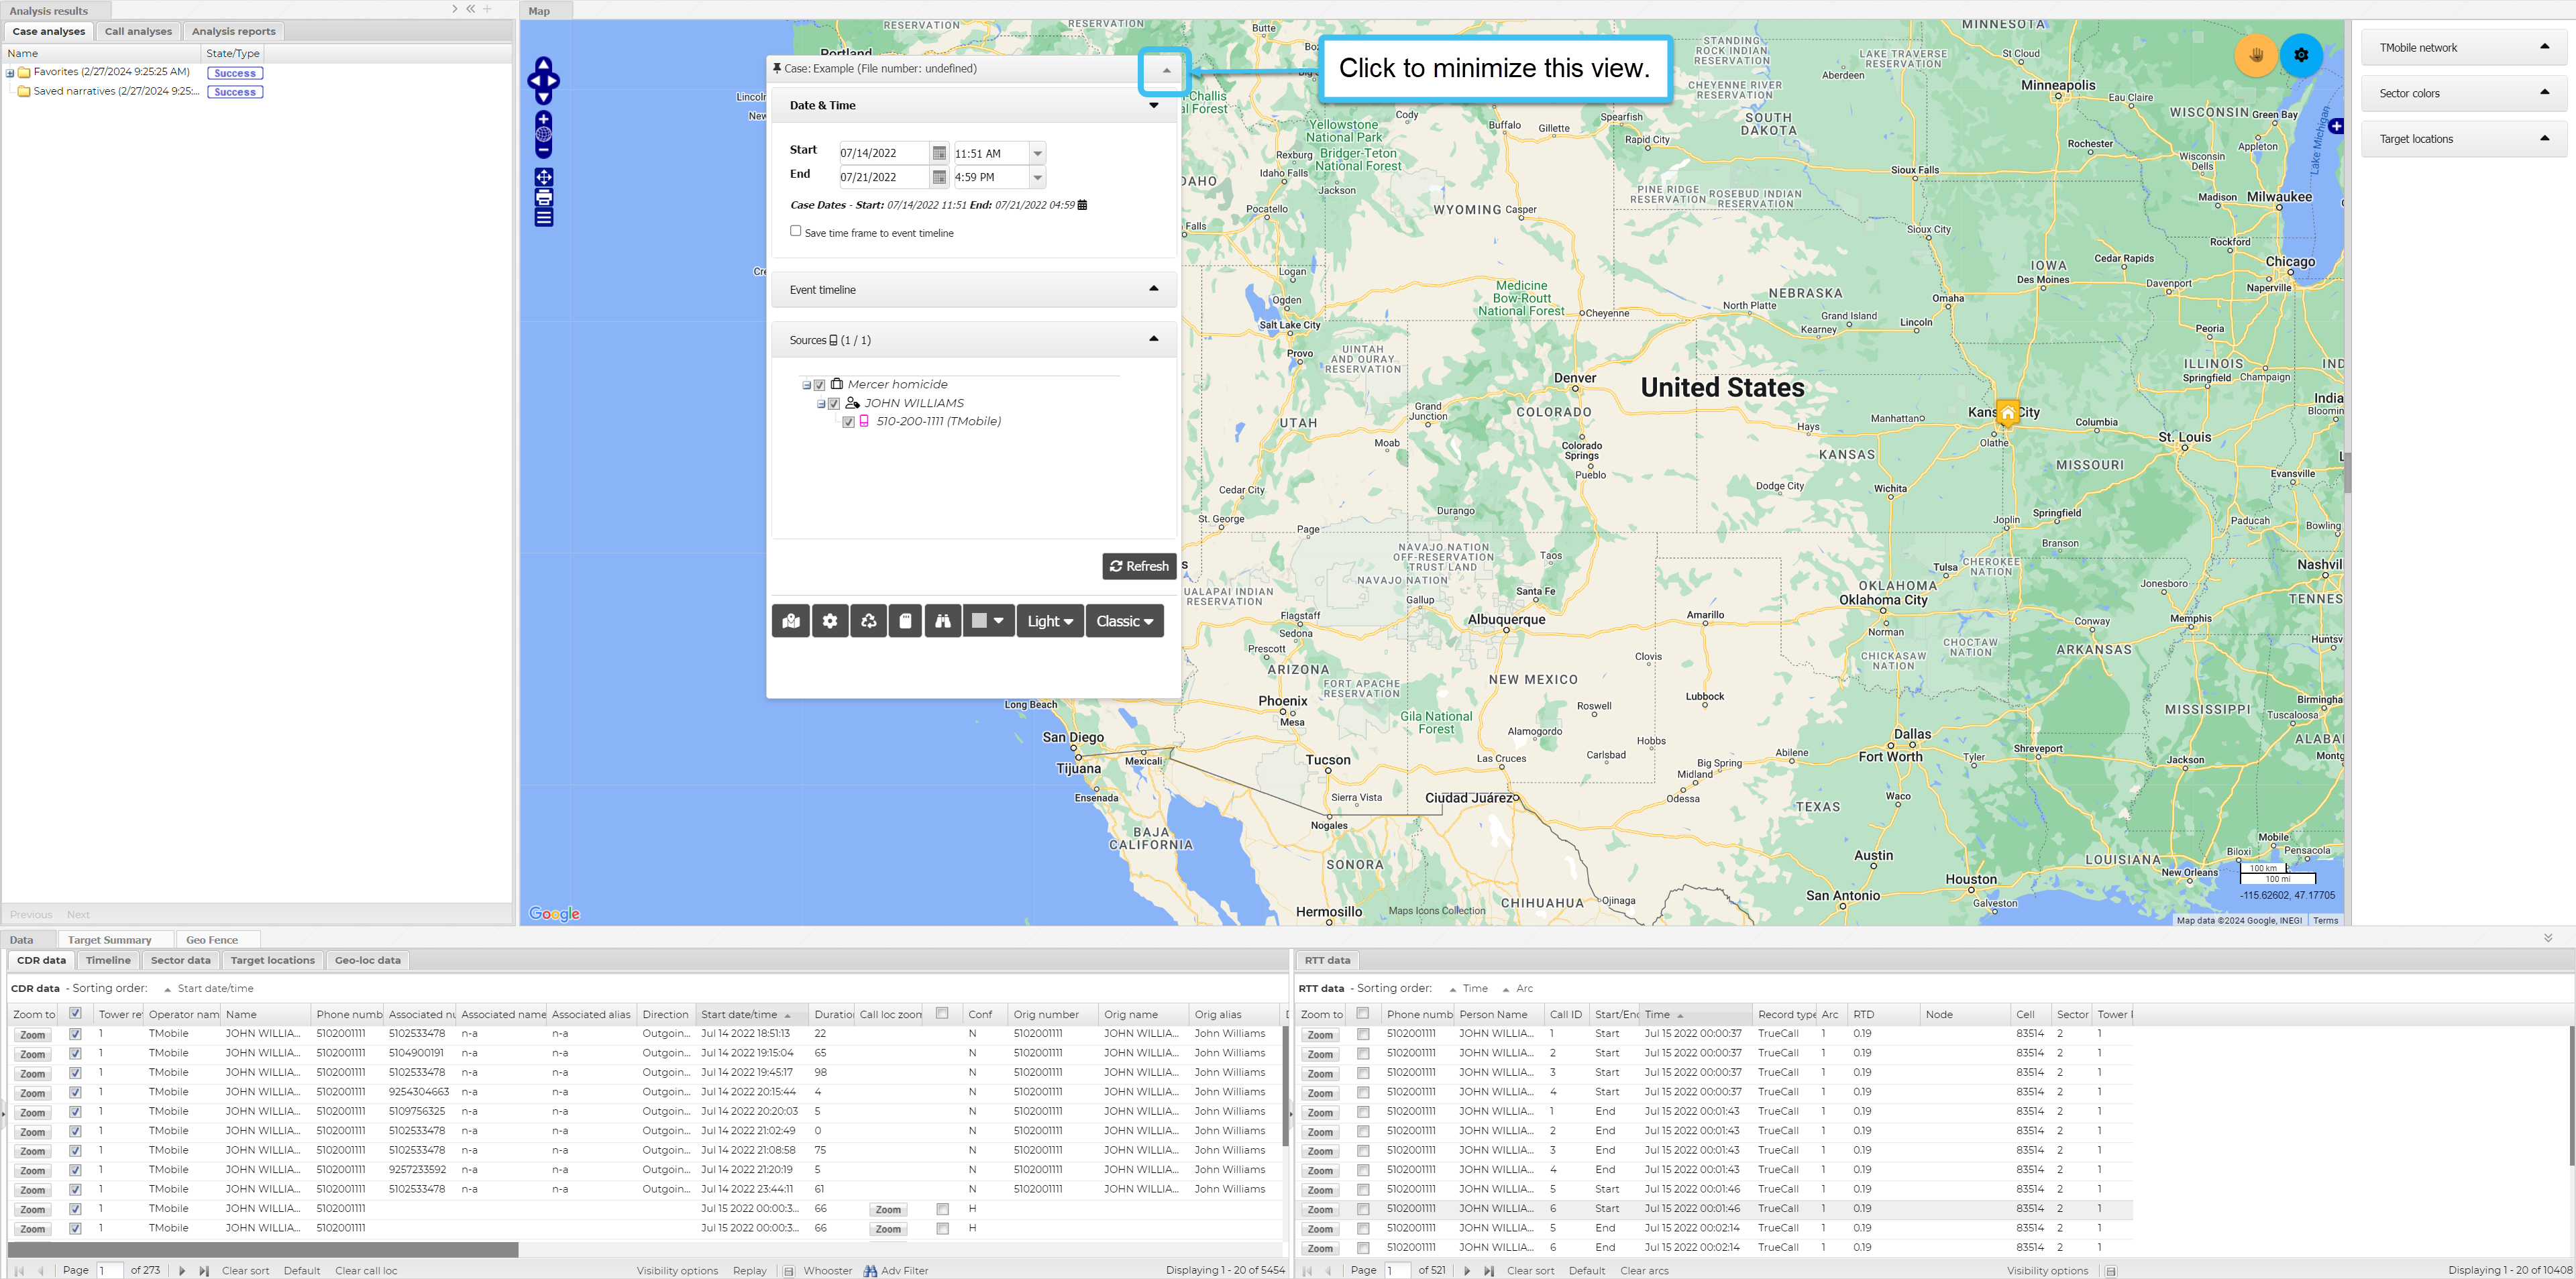This screenshot has height=1279, width=2576.
Task: Click the orange hand pan tool
Action: pos(2256,55)
